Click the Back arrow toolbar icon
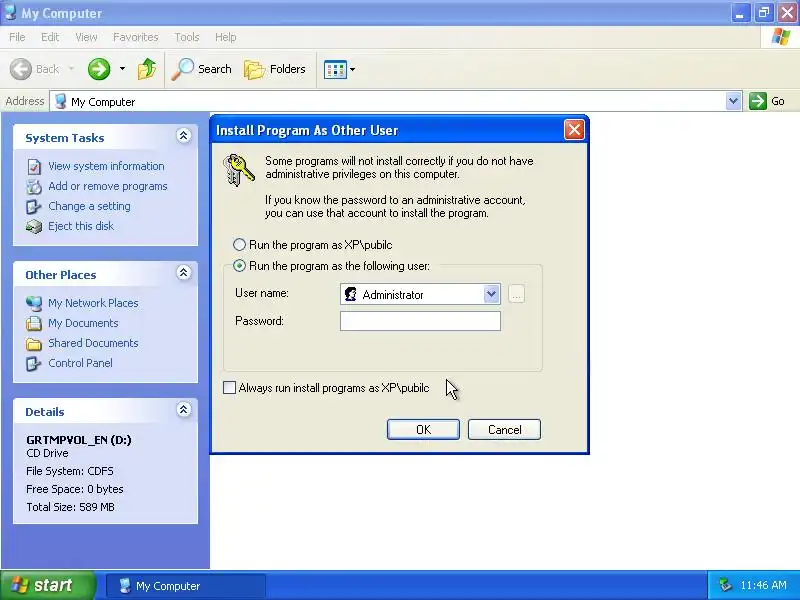This screenshot has height=600, width=800. tap(21, 69)
